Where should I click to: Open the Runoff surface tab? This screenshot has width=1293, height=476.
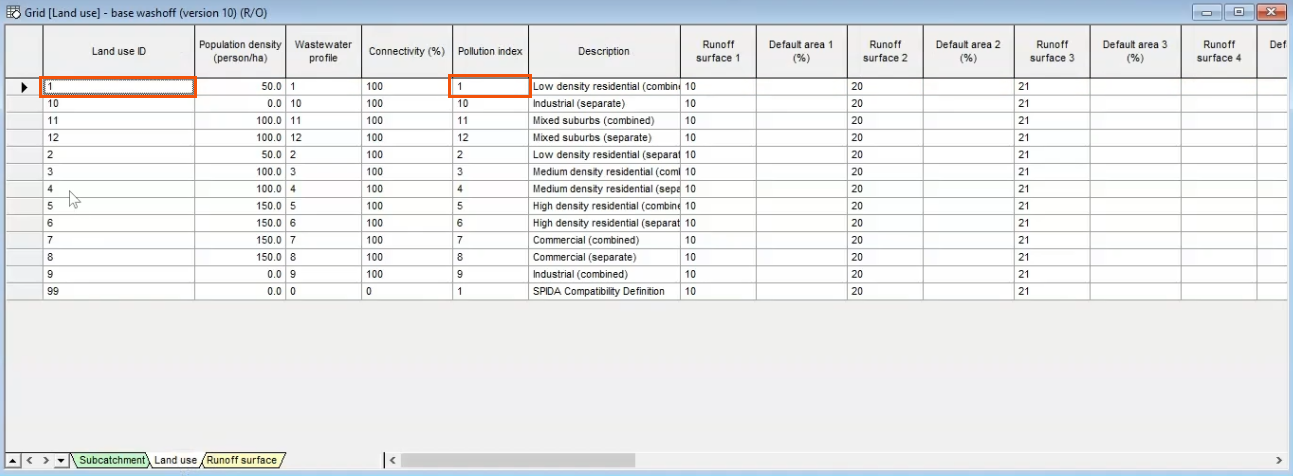point(242,460)
